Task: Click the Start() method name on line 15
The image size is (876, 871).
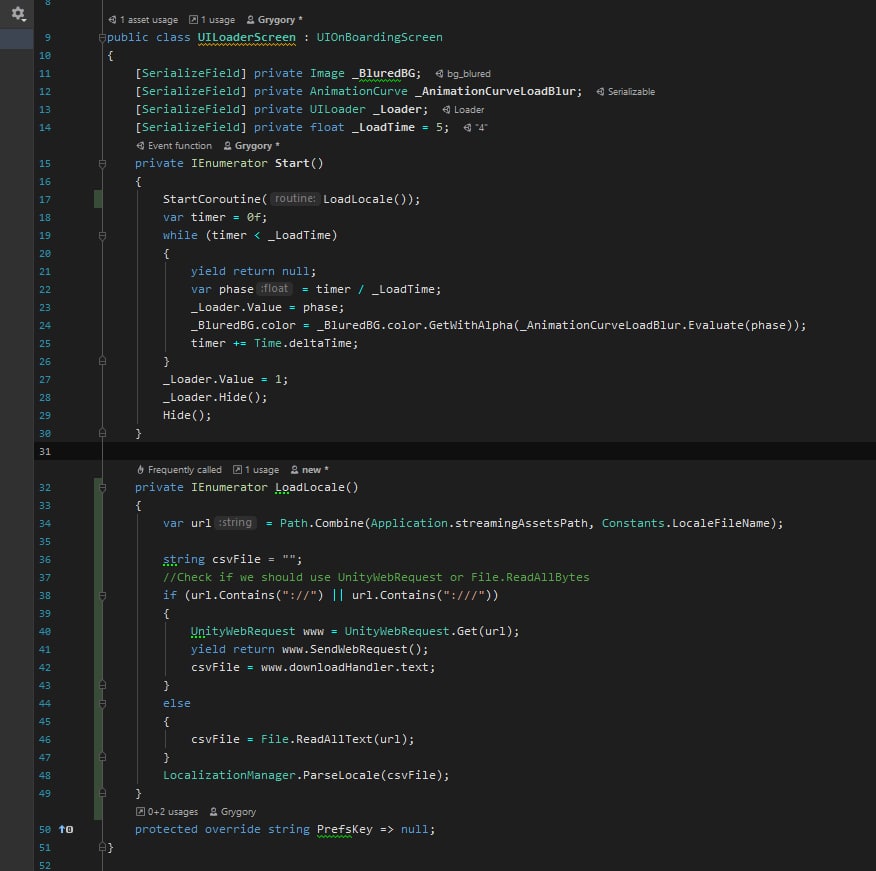Action: [292, 163]
